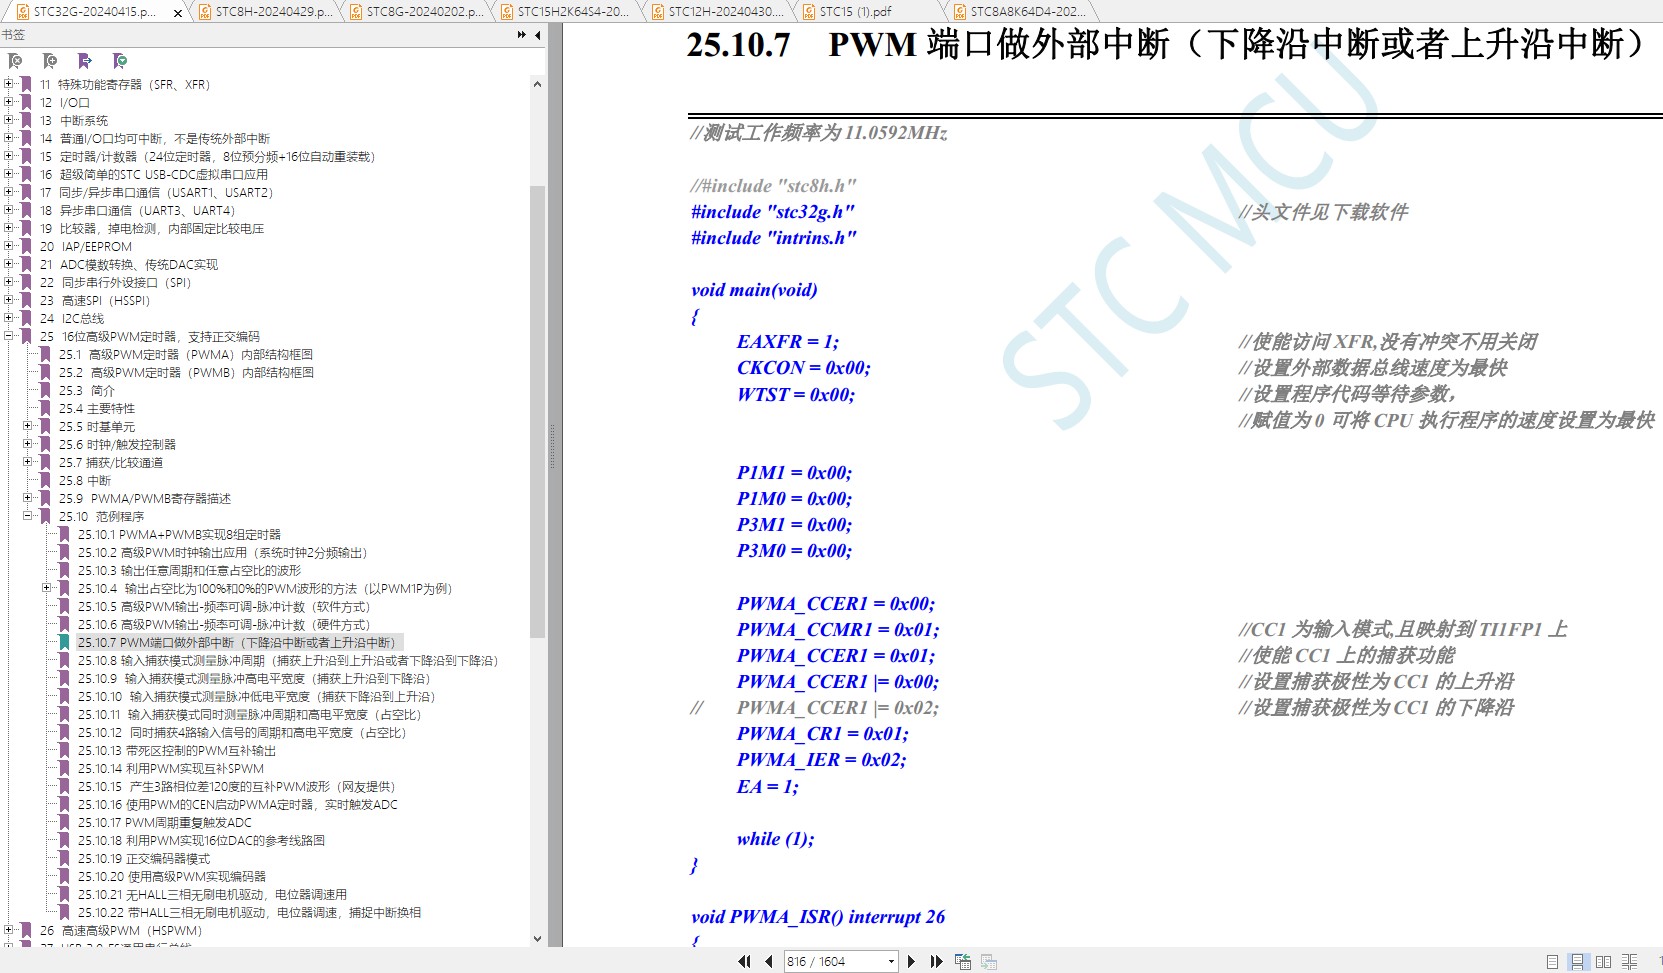Open bookmark 25.1 高级PWM定时器 (PWMA) 内部结构框图
Viewport: 1663px width, 973px height.
[x=186, y=354]
